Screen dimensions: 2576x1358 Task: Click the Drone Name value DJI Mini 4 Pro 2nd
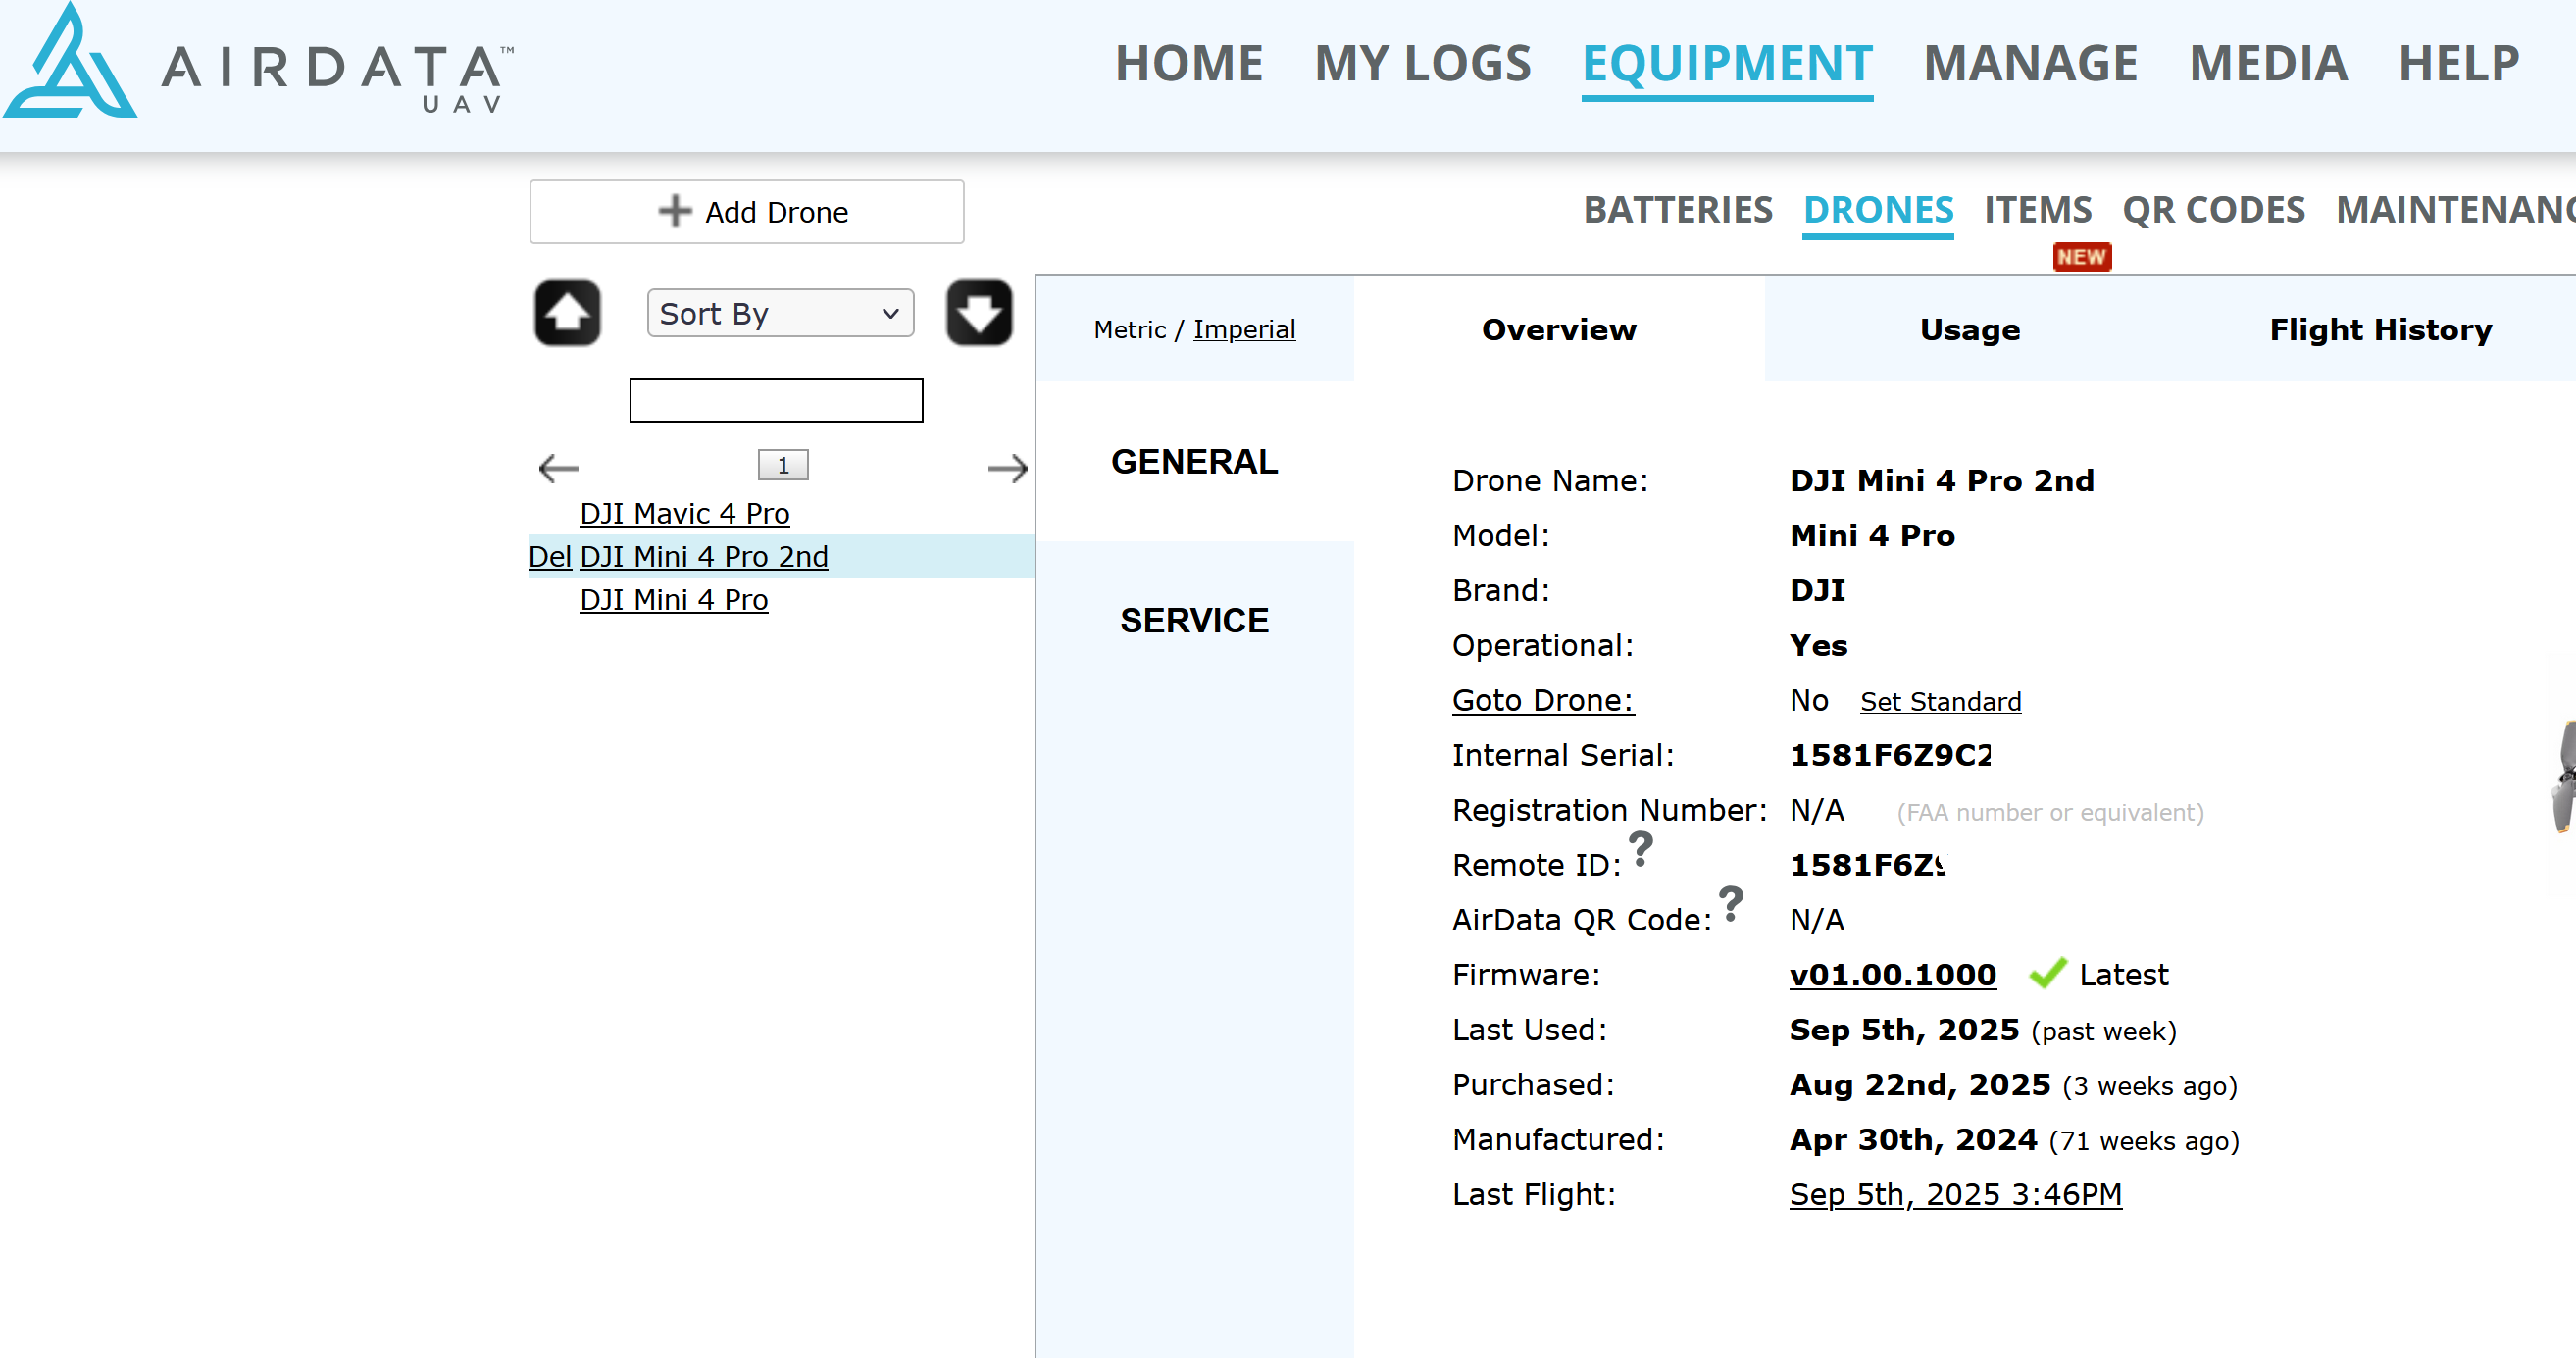pos(1941,481)
